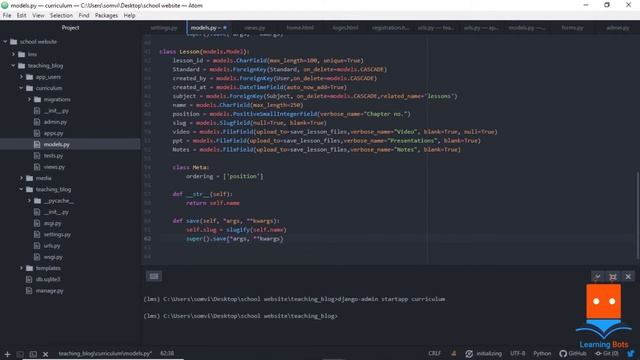Screen dimensions: 640x360
Task: Add a new terminal with plus icon
Action: click(x=7, y=354)
